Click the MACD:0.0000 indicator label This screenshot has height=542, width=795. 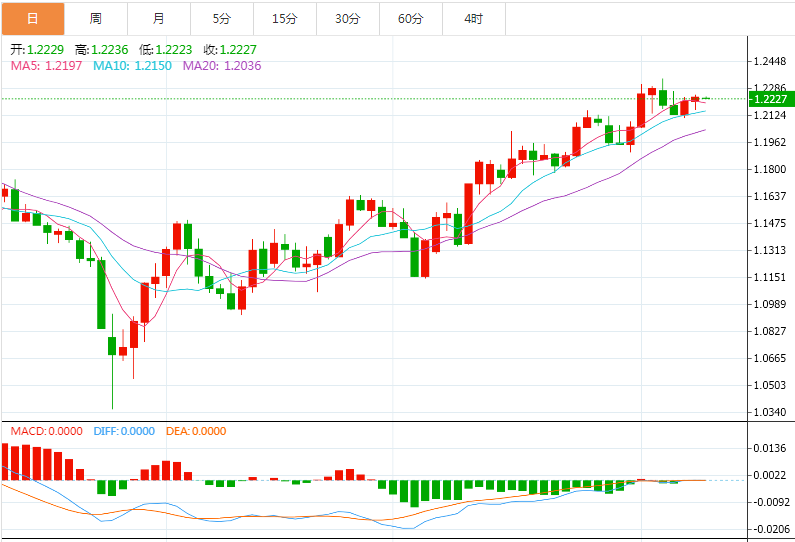pyautogui.click(x=47, y=431)
